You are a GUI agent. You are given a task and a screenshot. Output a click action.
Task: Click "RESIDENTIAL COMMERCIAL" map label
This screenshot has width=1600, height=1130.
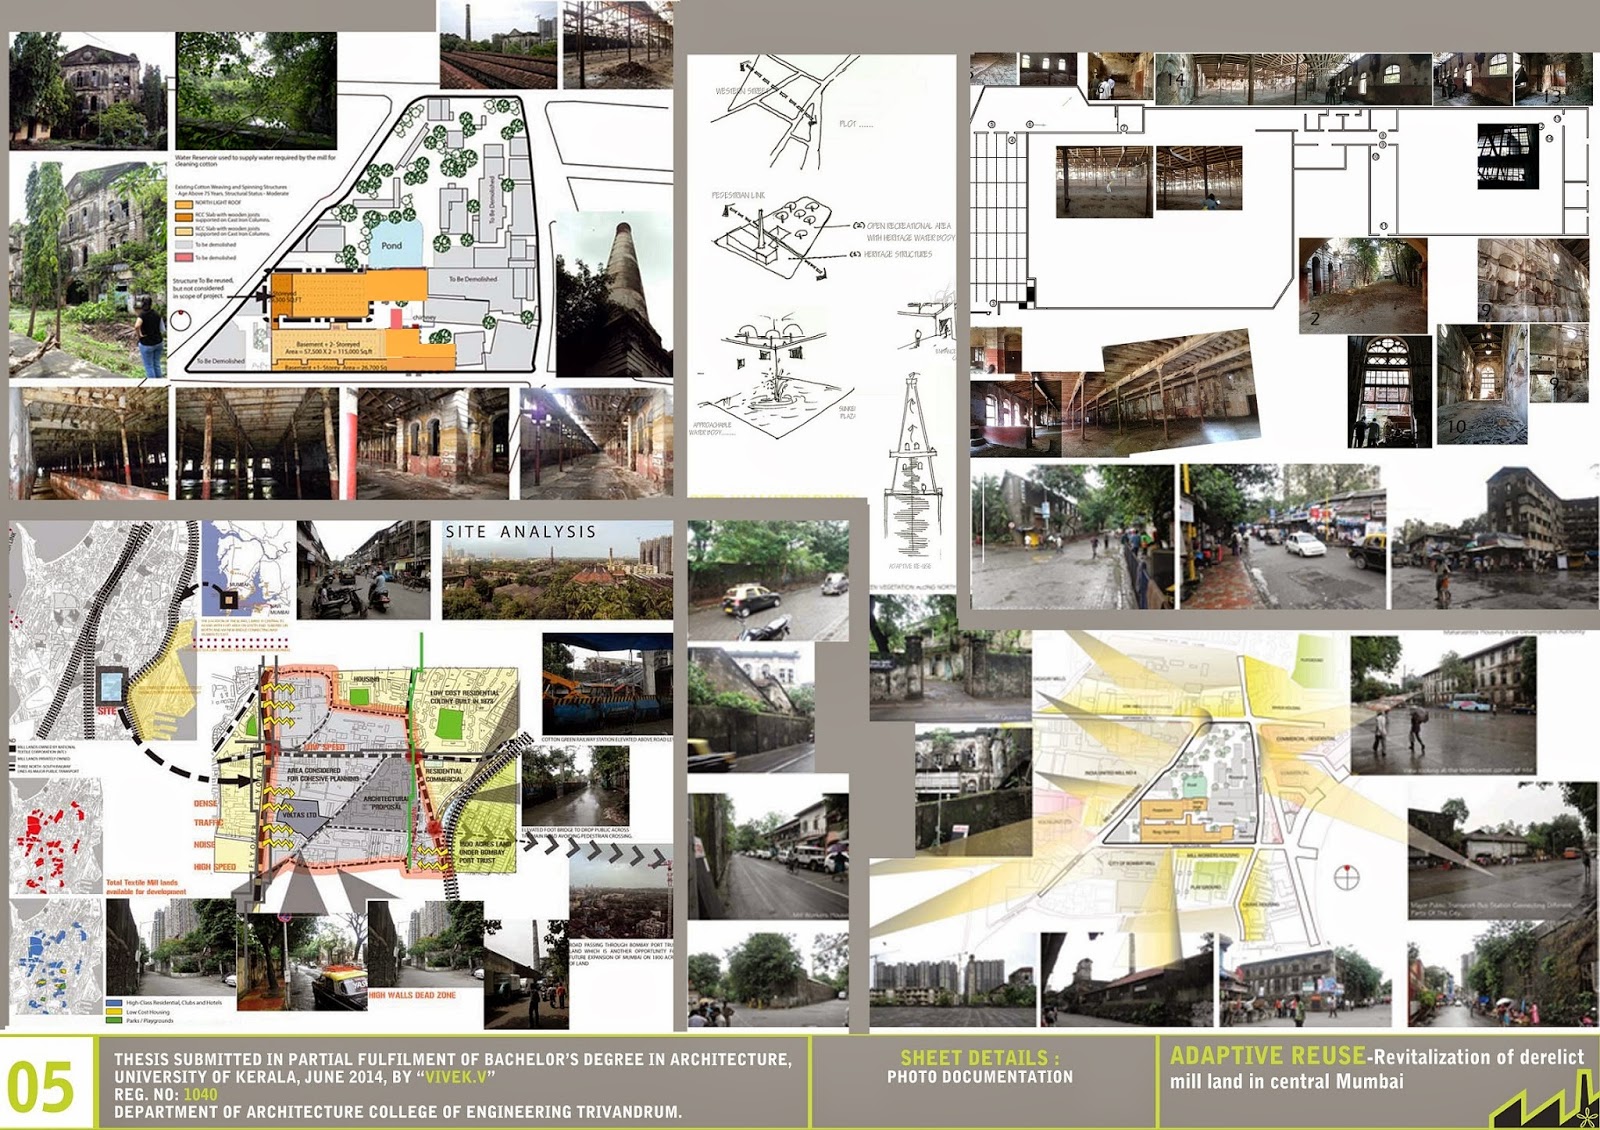(x=444, y=775)
